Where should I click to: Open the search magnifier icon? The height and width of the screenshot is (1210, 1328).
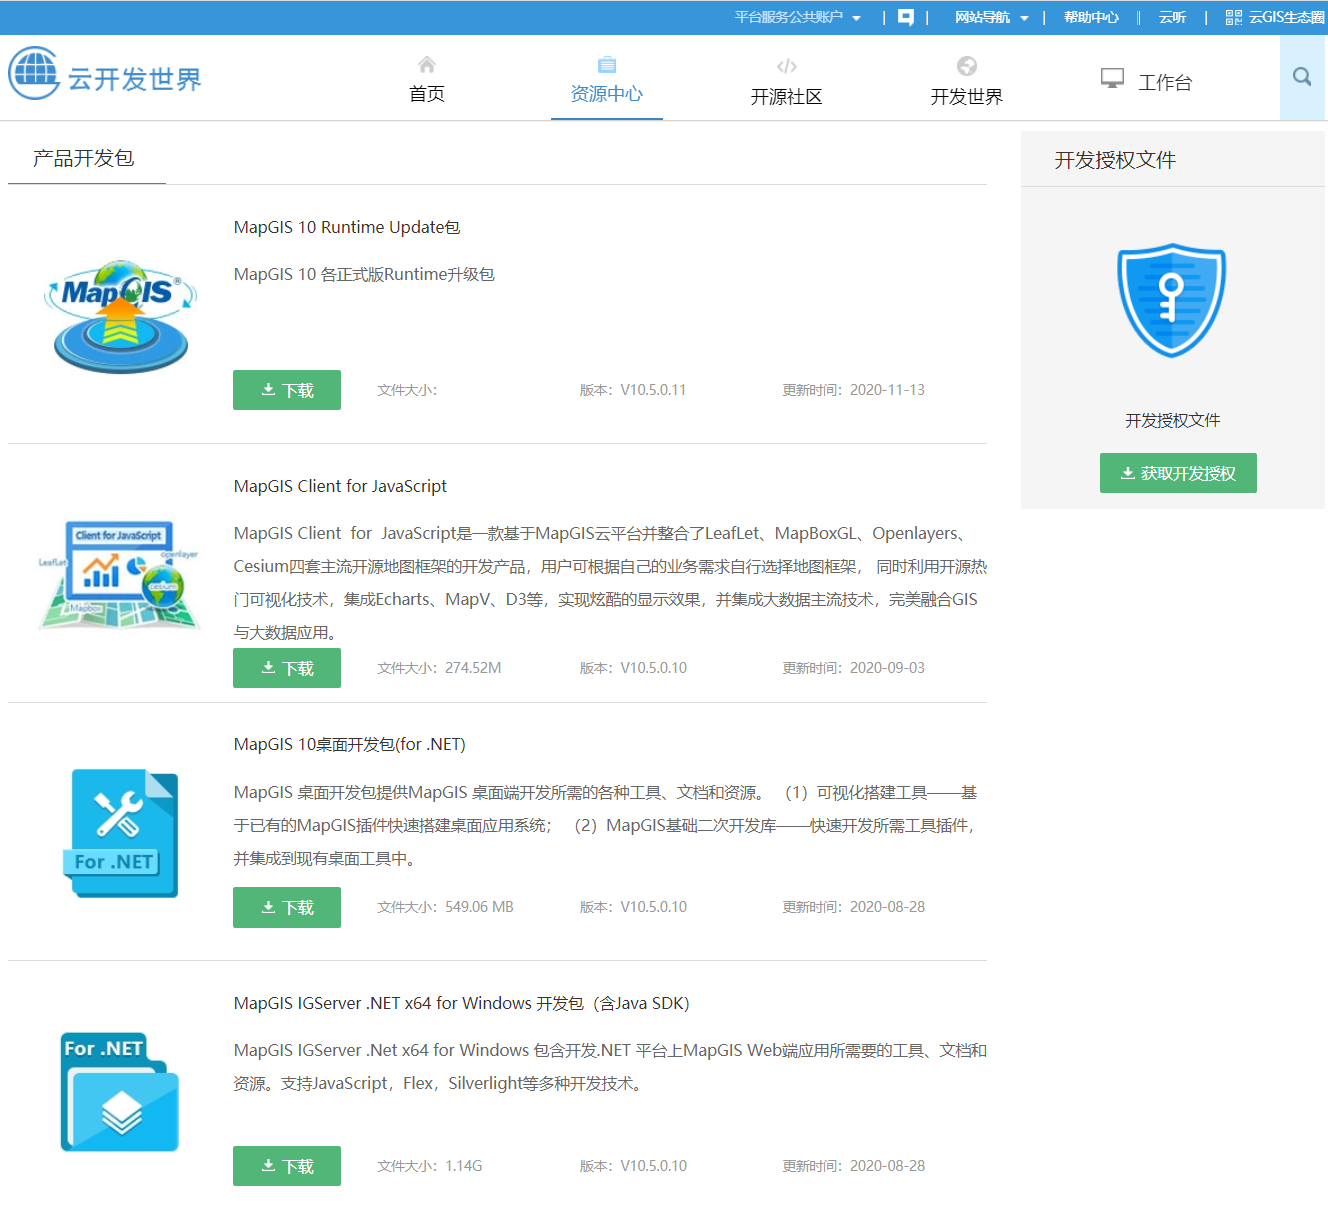(x=1302, y=77)
